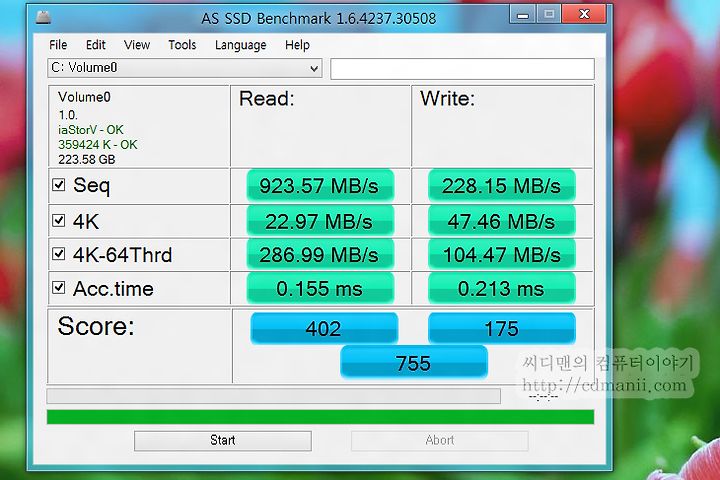Click the empty text field beside drive selector
Image resolution: width=720 pixels, height=480 pixels.
pos(462,68)
